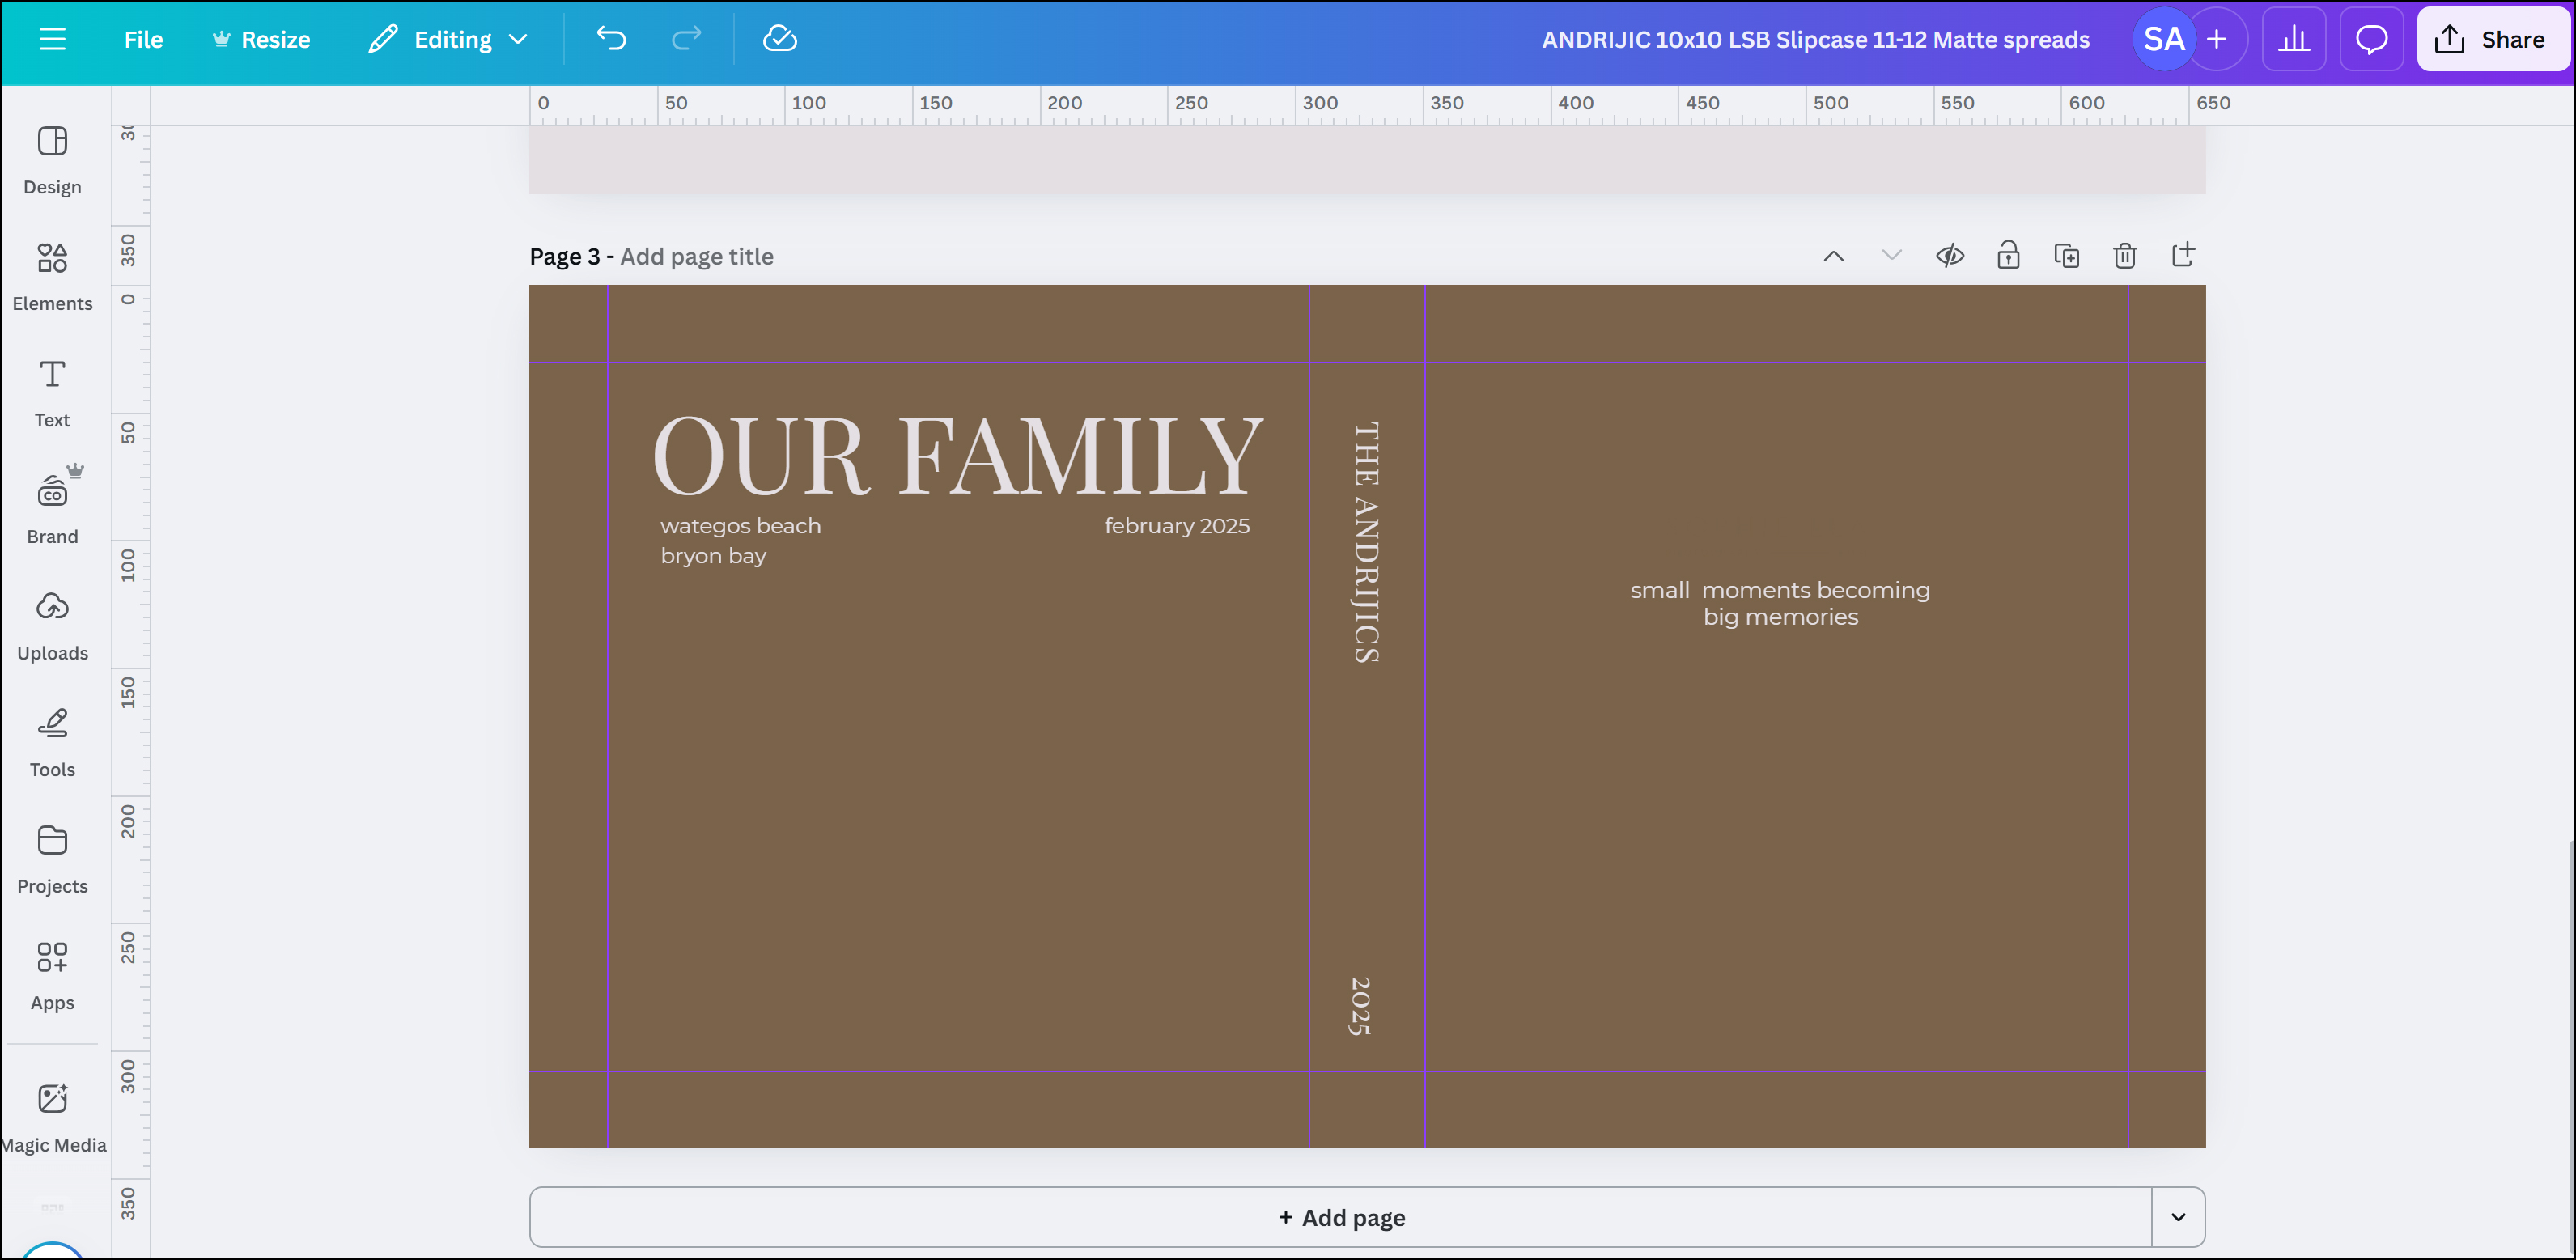Select THE ANDRIJICS spine text
The image size is (2576, 1260).
(x=1366, y=543)
